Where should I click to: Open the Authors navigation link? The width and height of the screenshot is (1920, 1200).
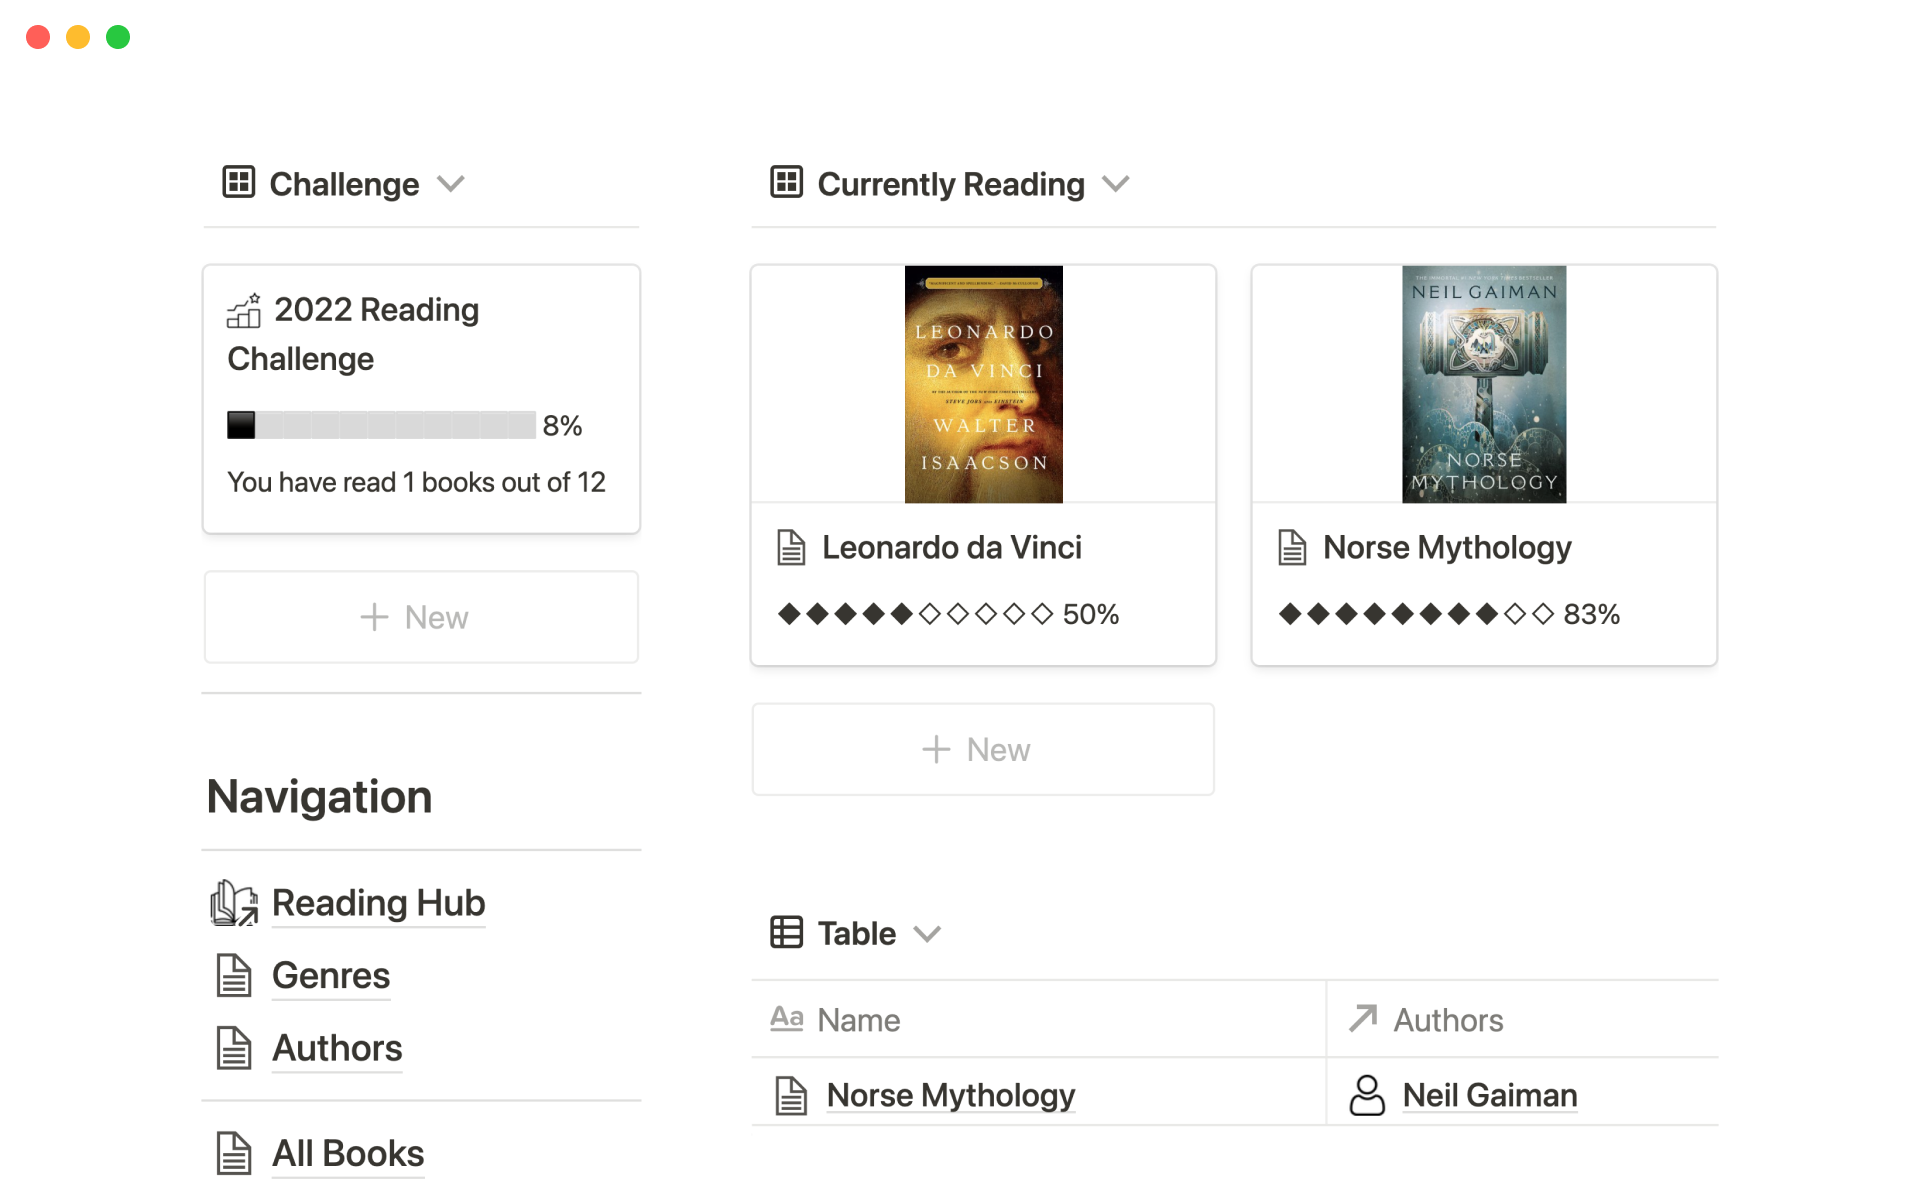[x=337, y=1048]
